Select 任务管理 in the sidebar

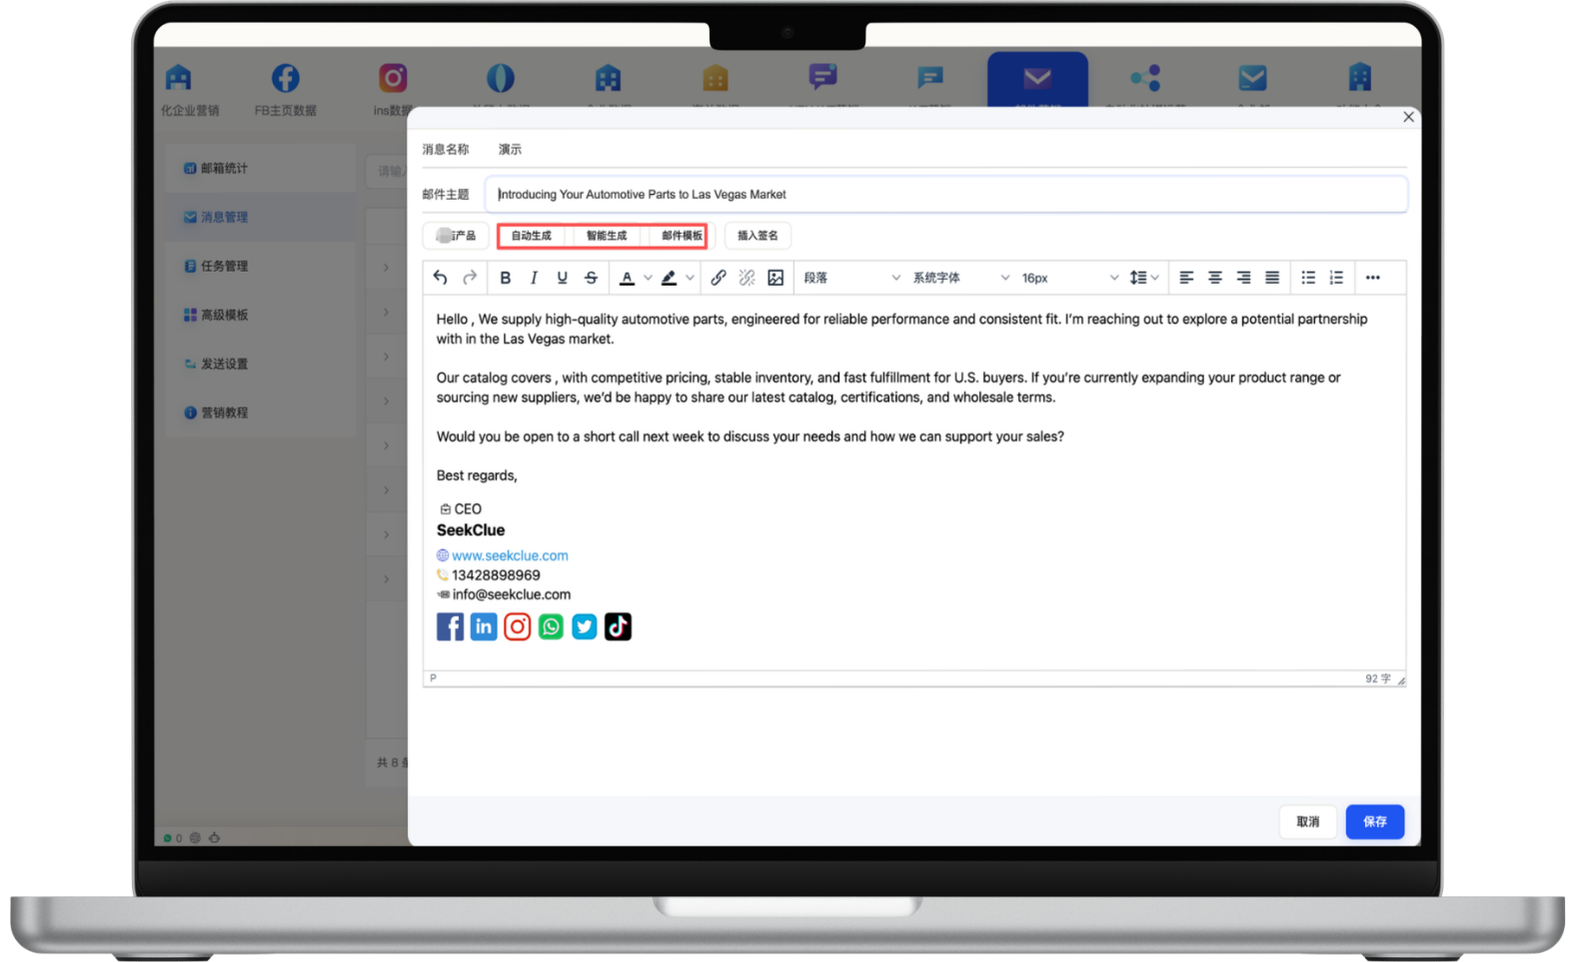[260, 266]
